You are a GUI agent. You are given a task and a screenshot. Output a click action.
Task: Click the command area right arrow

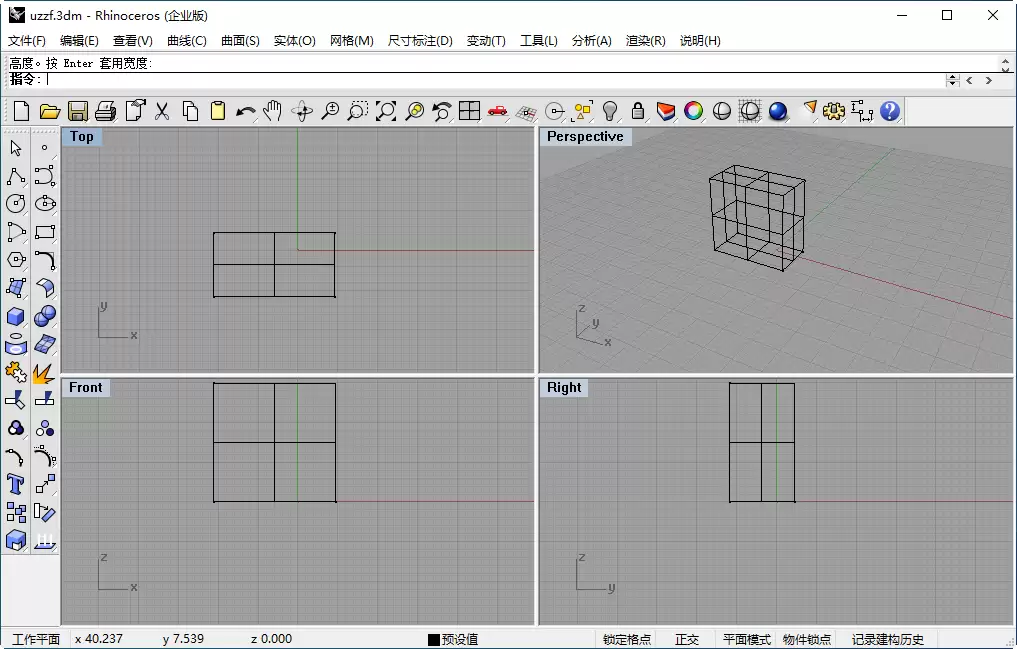pyautogui.click(x=989, y=80)
